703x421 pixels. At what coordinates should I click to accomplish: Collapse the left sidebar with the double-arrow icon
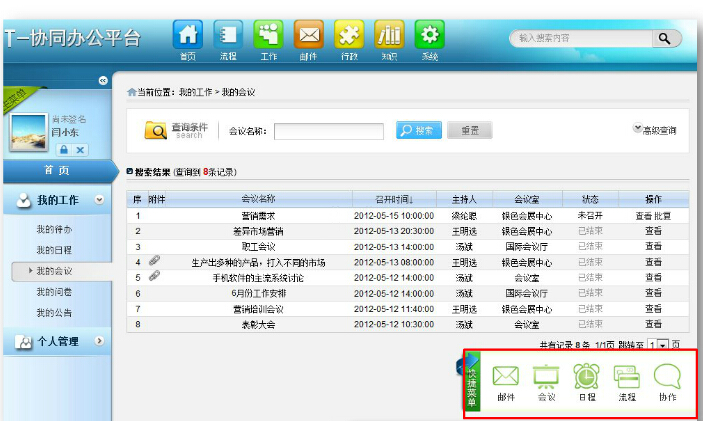(103, 80)
